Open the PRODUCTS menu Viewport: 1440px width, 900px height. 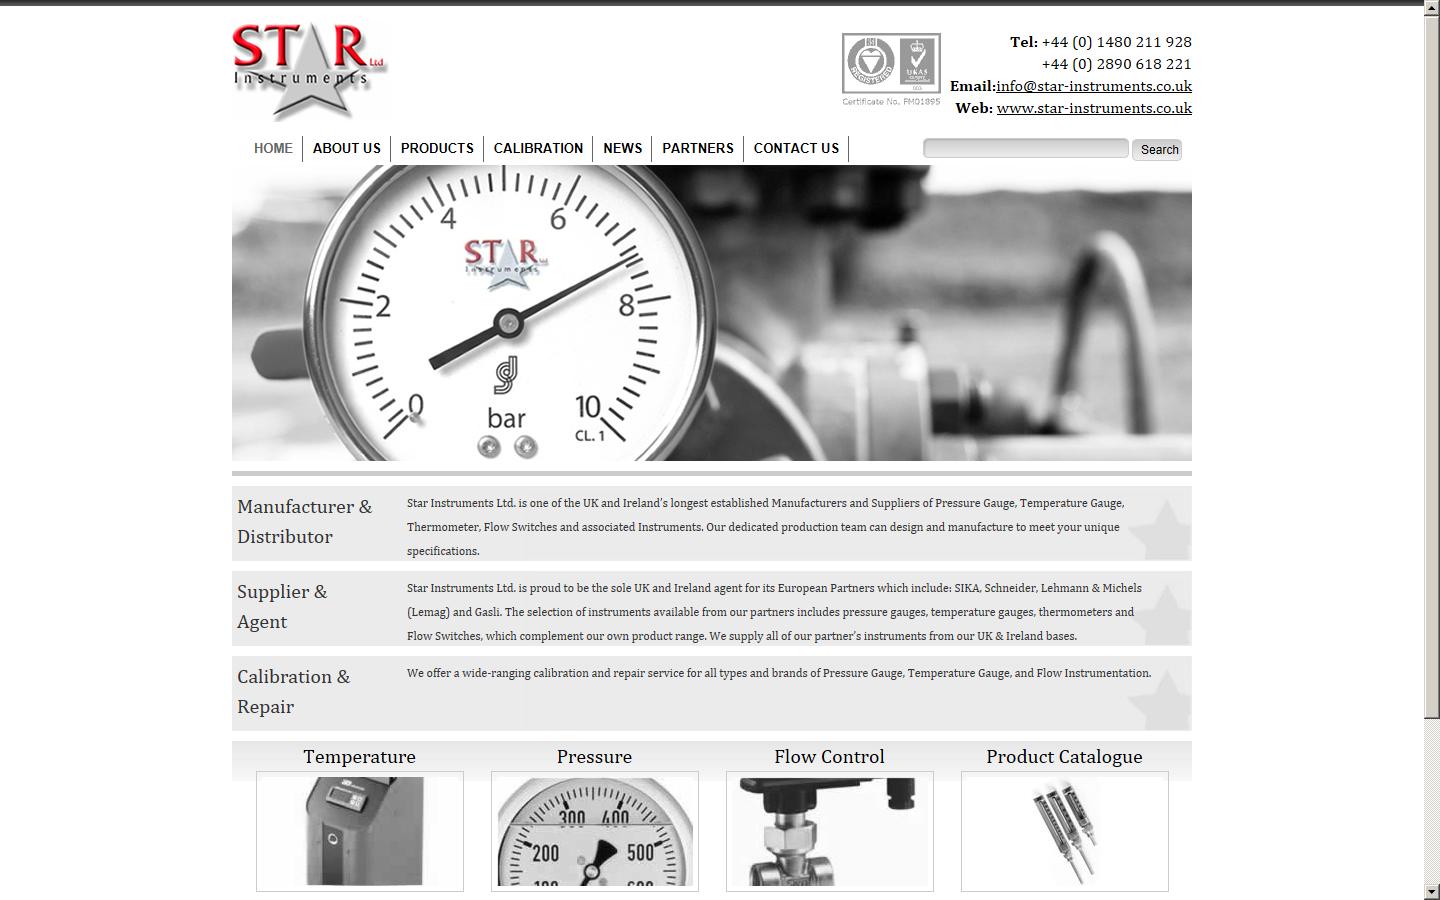(x=437, y=148)
